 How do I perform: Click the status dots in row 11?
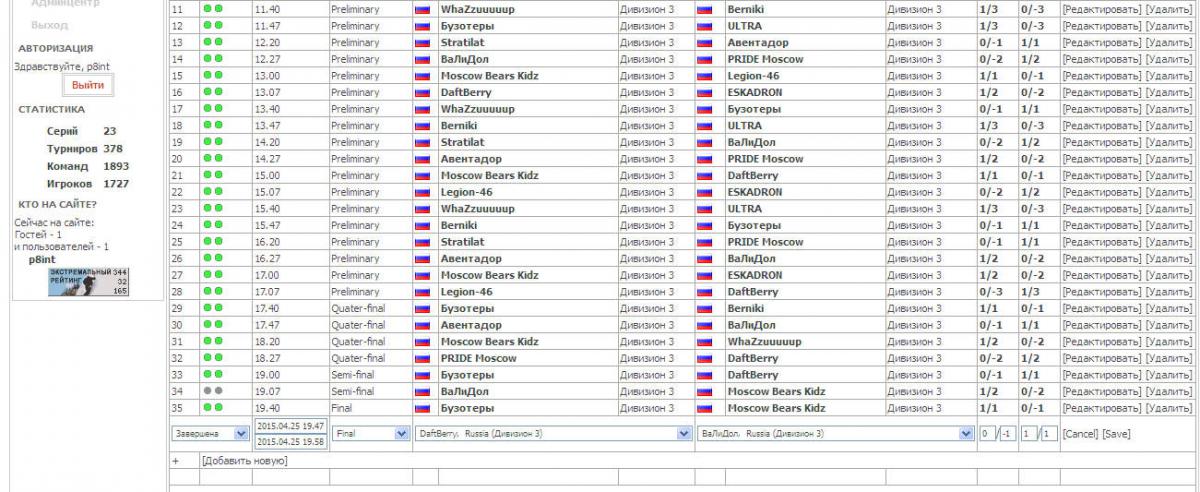pyautogui.click(x=212, y=9)
